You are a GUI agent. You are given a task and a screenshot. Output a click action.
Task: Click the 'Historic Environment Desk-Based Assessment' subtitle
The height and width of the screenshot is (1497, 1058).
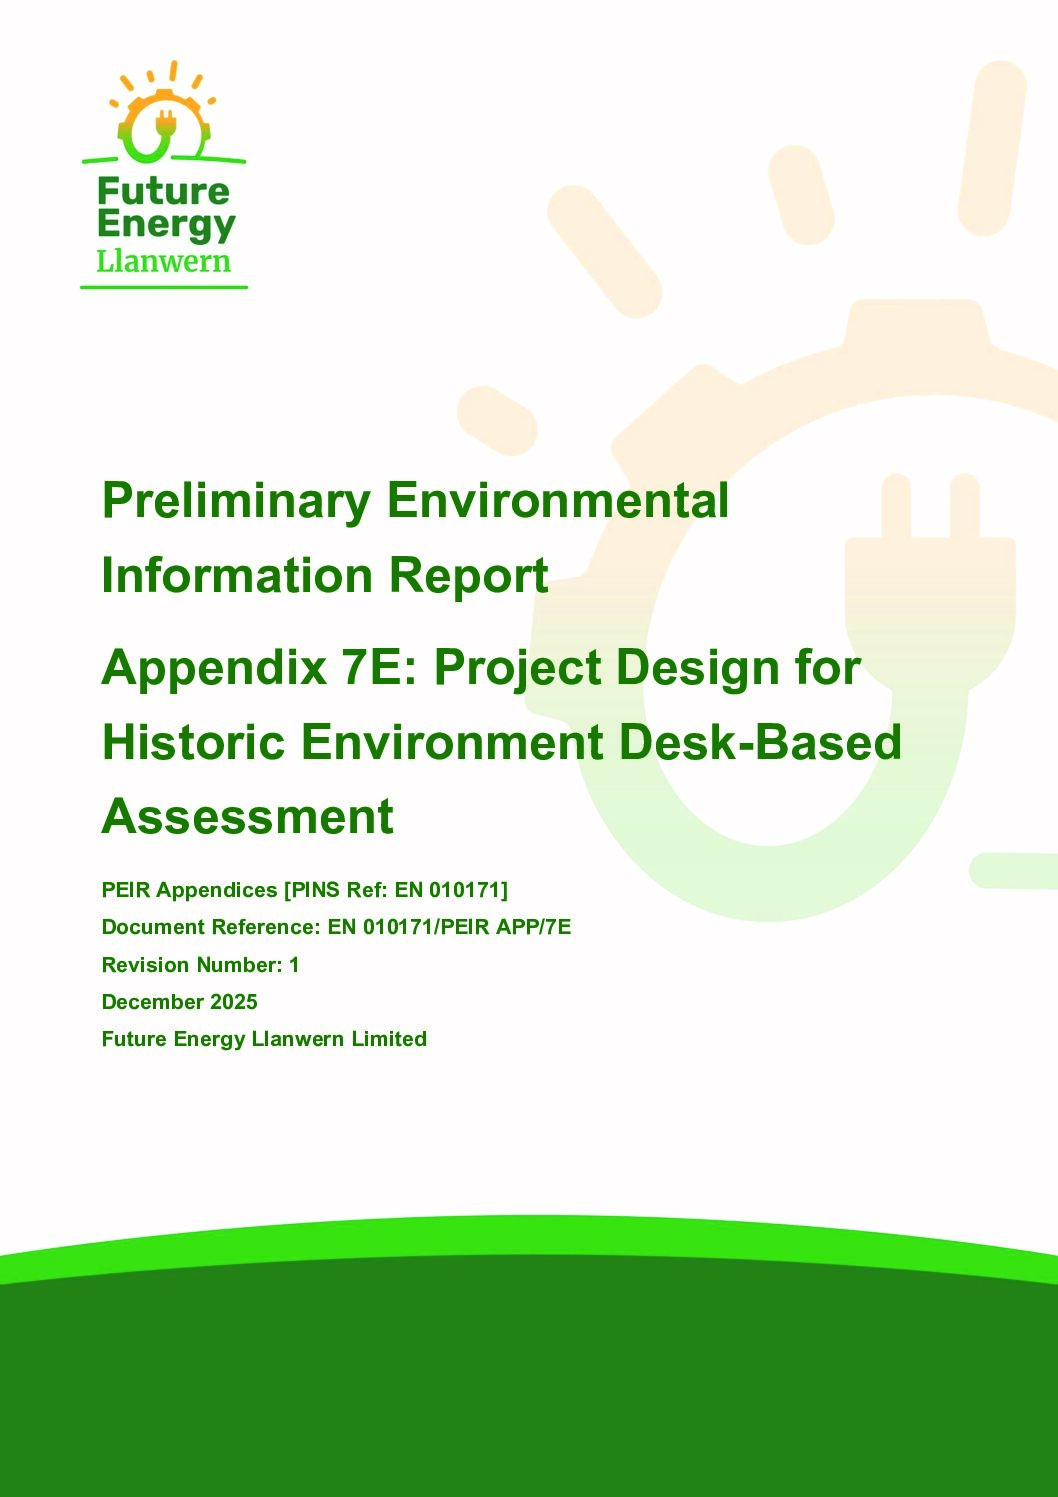coord(500,743)
